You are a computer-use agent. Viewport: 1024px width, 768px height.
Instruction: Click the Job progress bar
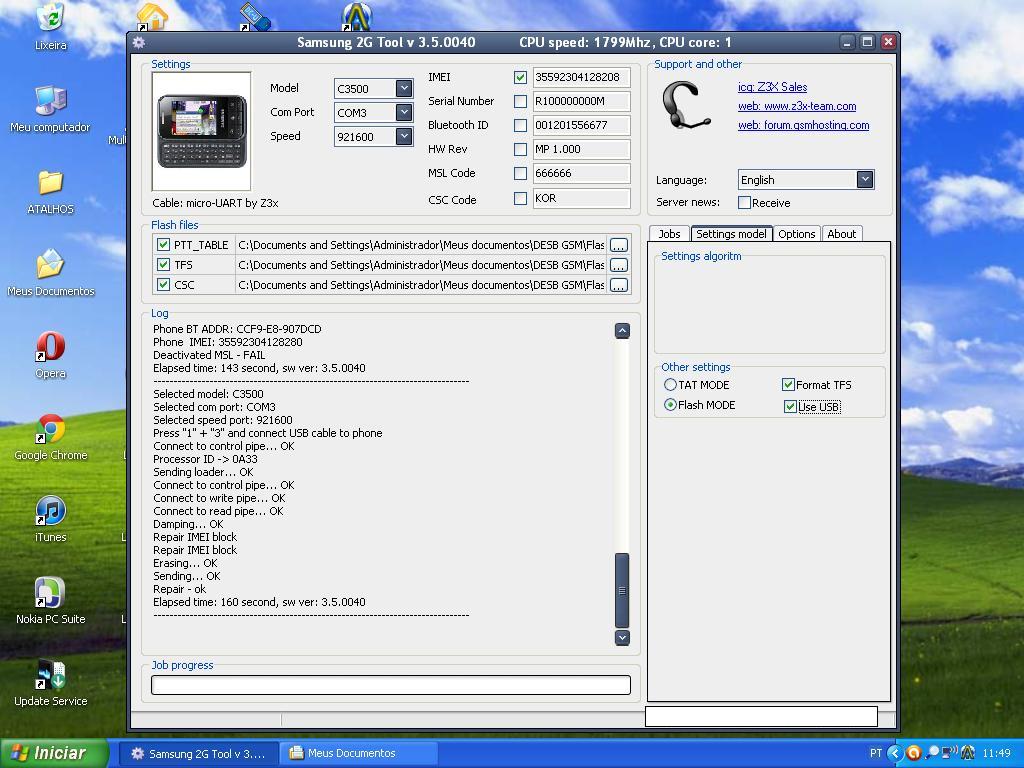pos(391,684)
